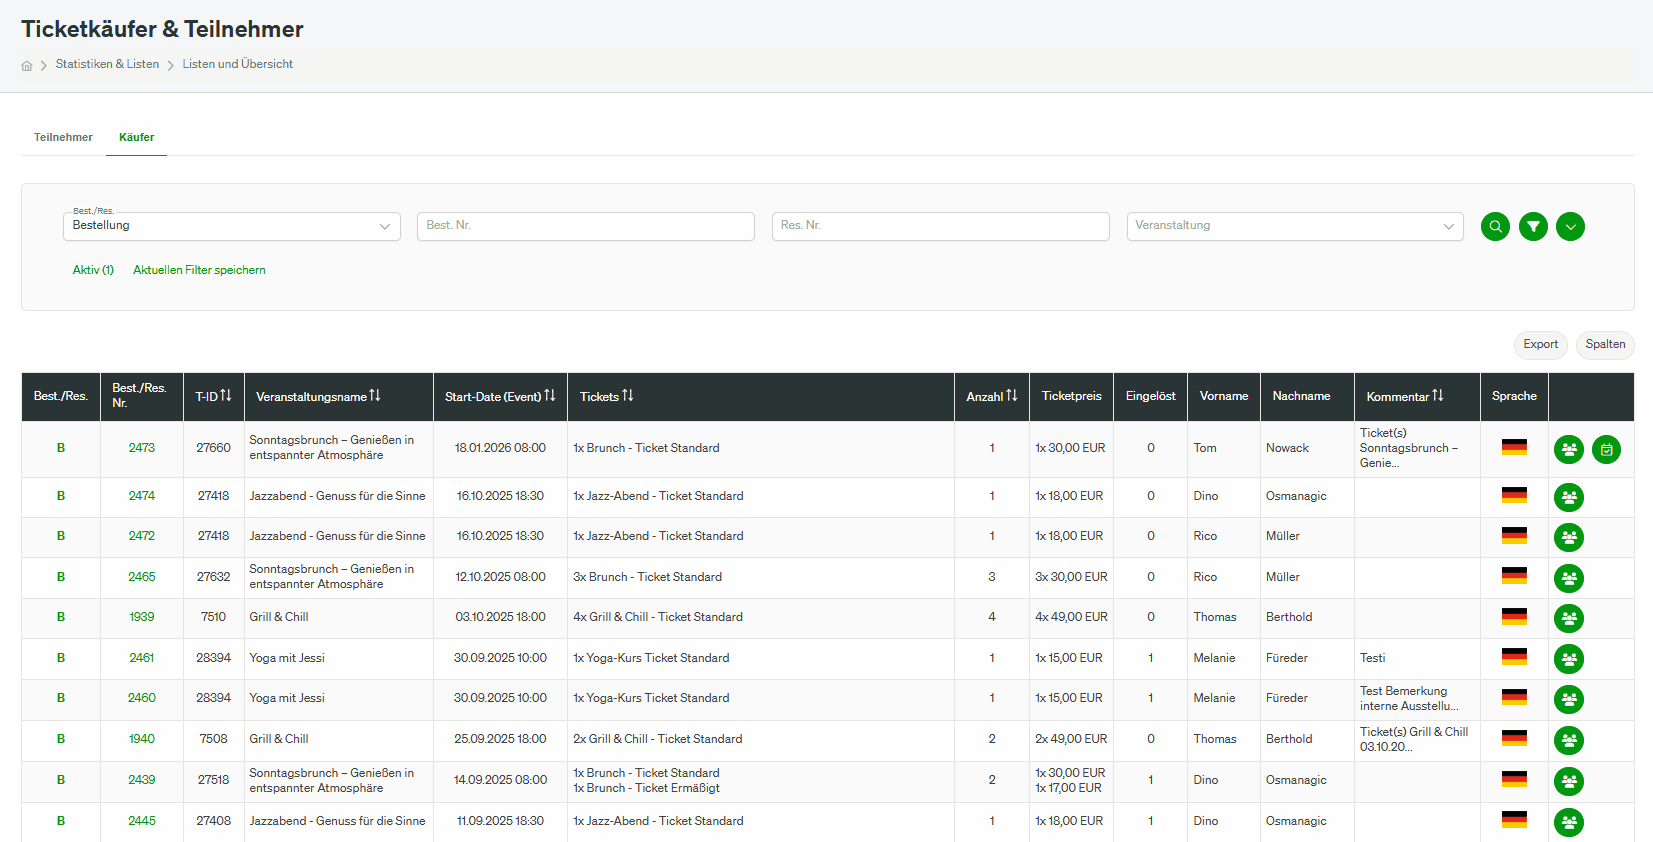The height and width of the screenshot is (842, 1653).
Task: Sort by Kommentar column header
Action: pyautogui.click(x=1438, y=396)
